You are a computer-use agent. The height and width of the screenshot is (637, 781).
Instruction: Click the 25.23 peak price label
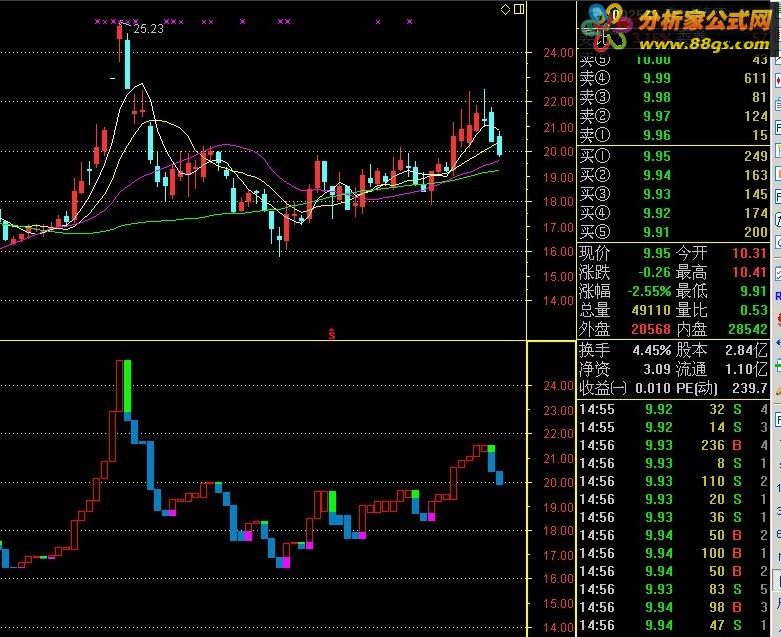tap(148, 29)
